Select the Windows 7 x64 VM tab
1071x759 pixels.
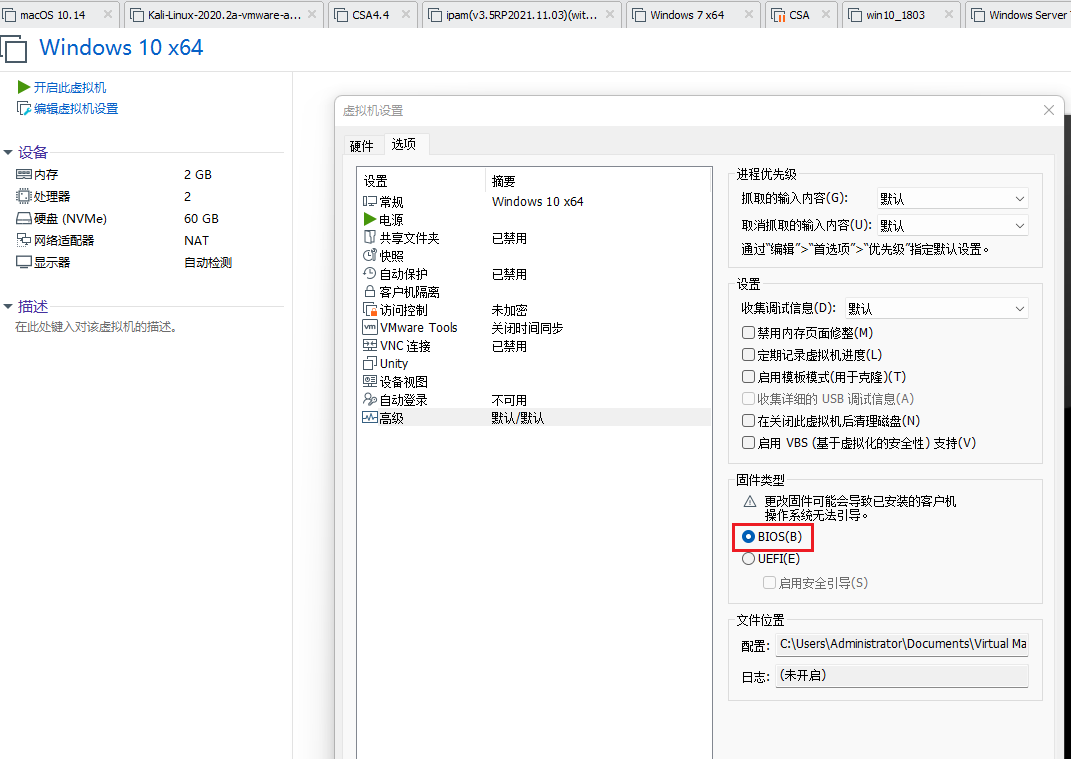(x=688, y=15)
